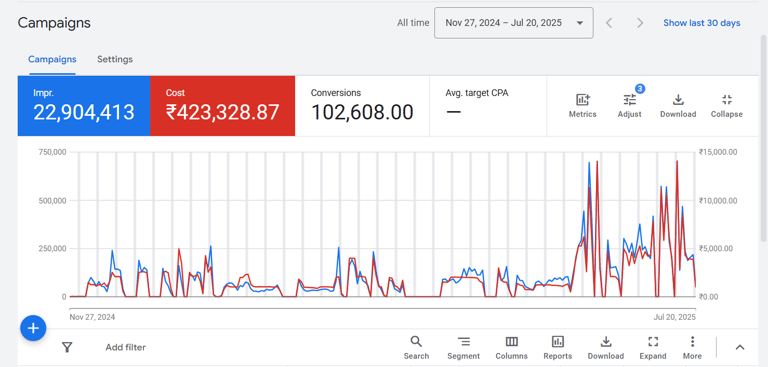Open the Metrics chart options

582,106
